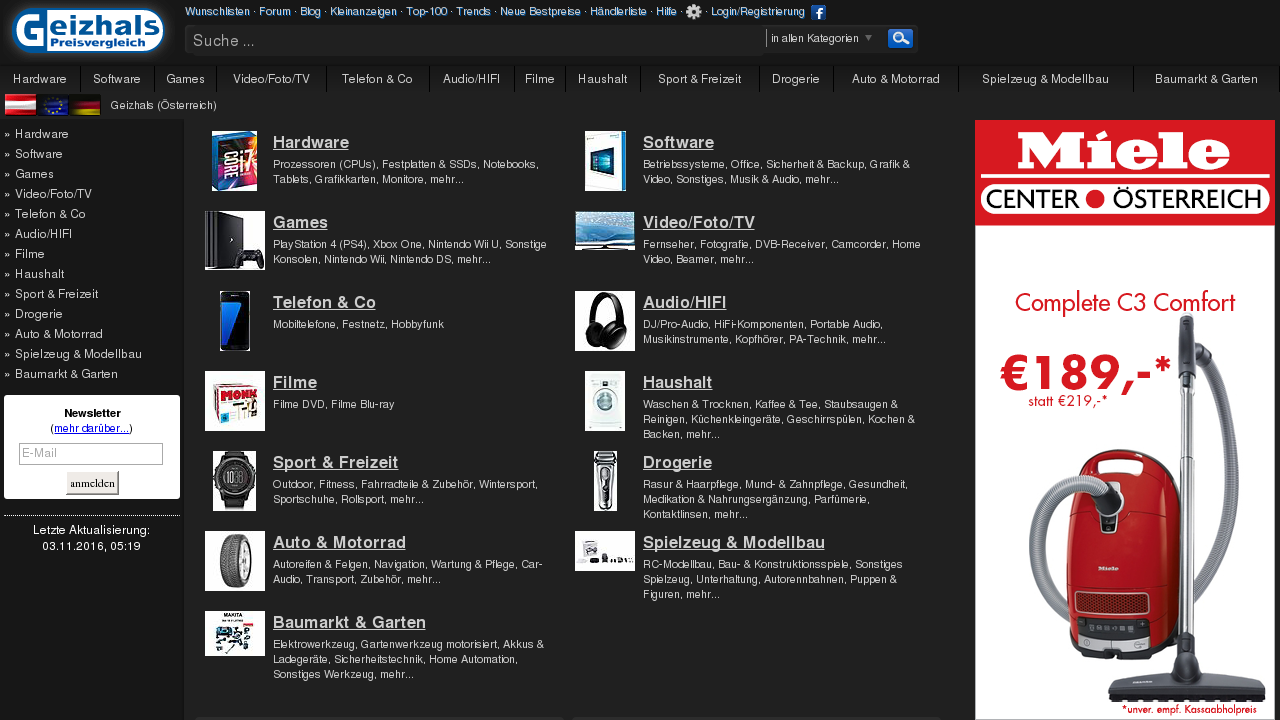
Task: Open the Hardware tab in top navigation
Action: [40, 79]
